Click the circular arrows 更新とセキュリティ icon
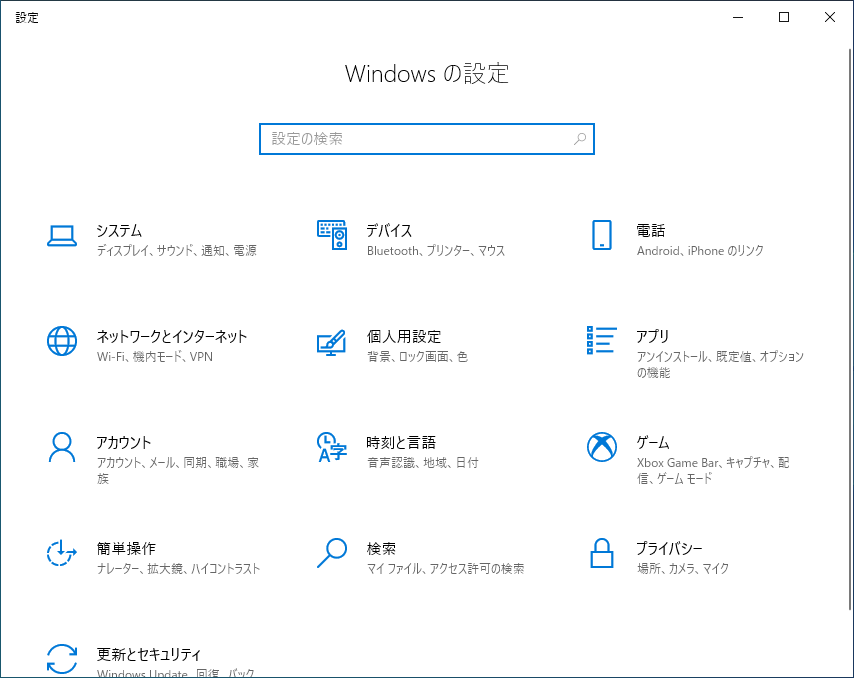The width and height of the screenshot is (854, 678). point(62,659)
